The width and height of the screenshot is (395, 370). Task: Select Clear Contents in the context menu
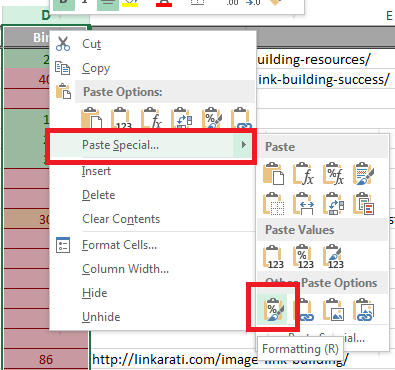pos(121,219)
